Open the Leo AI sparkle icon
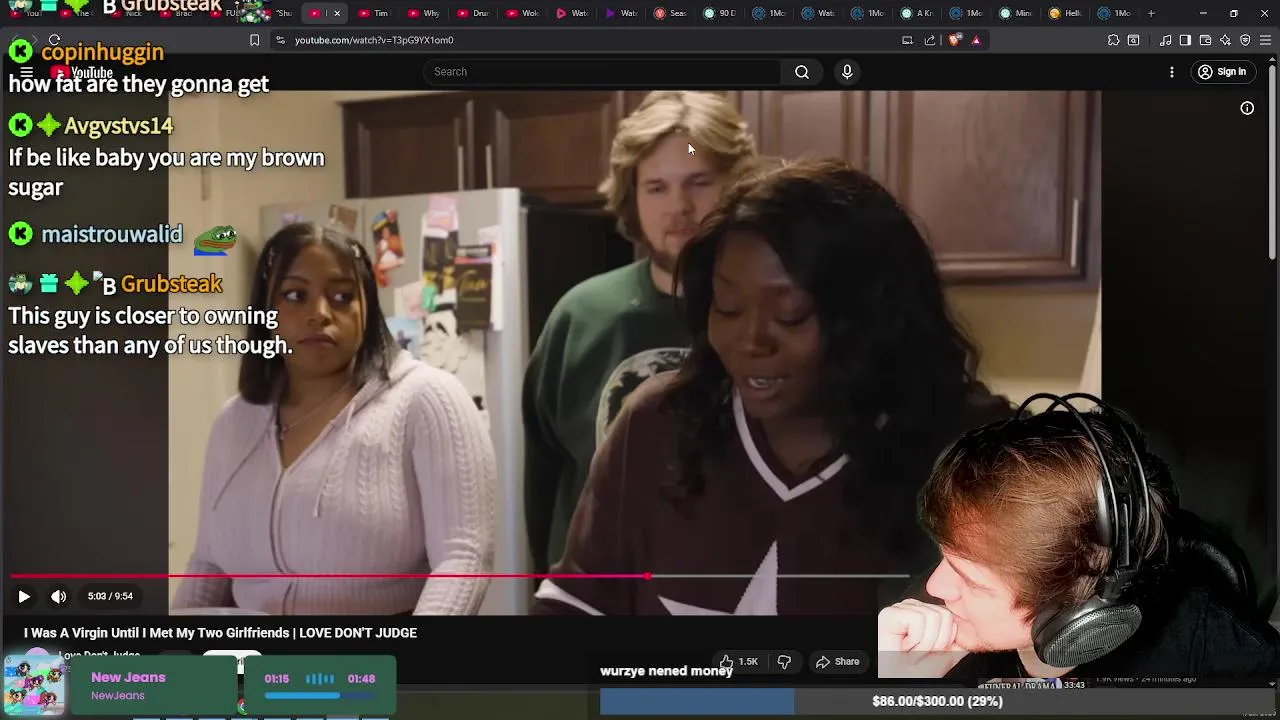This screenshot has height=720, width=1280. [x=1225, y=40]
